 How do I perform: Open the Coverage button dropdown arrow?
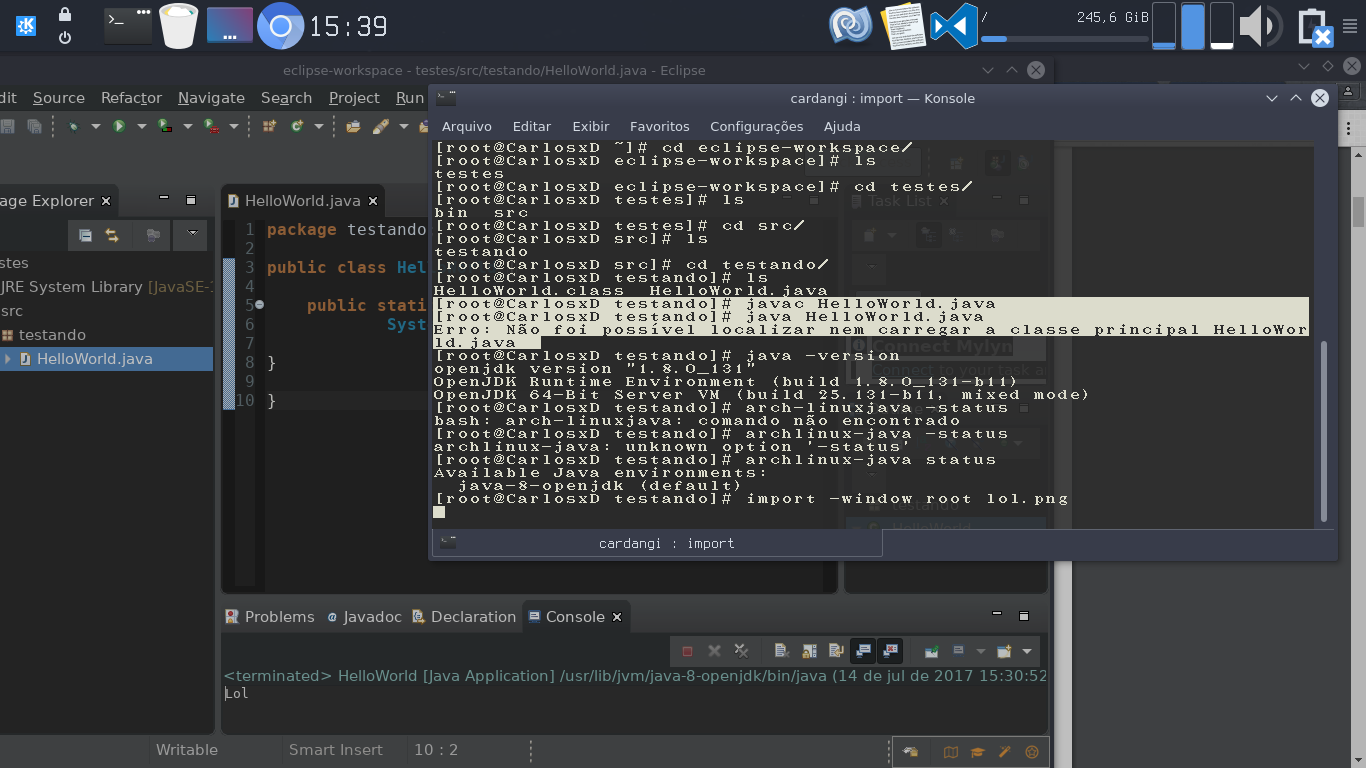188,127
